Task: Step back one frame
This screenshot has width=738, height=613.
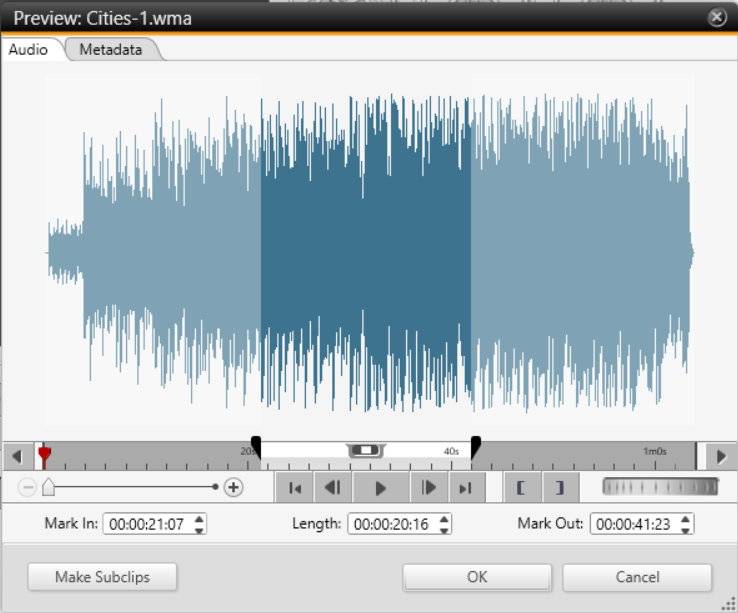Action: [x=333, y=488]
